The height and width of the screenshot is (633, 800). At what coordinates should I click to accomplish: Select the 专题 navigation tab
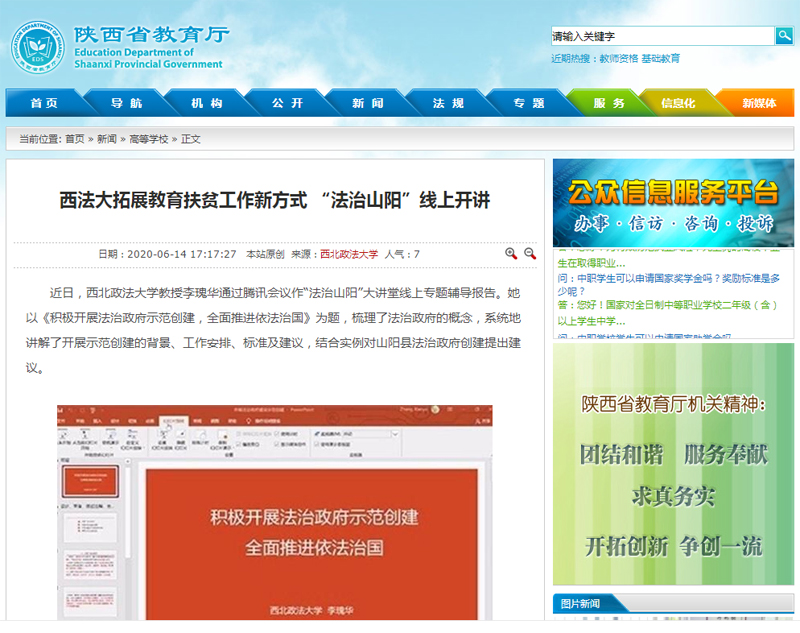(x=529, y=103)
